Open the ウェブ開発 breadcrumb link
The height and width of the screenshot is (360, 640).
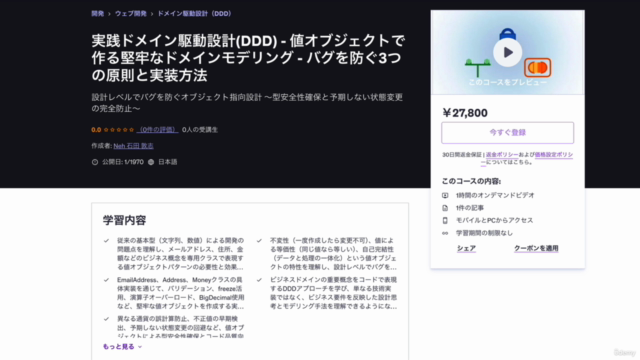(131, 13)
